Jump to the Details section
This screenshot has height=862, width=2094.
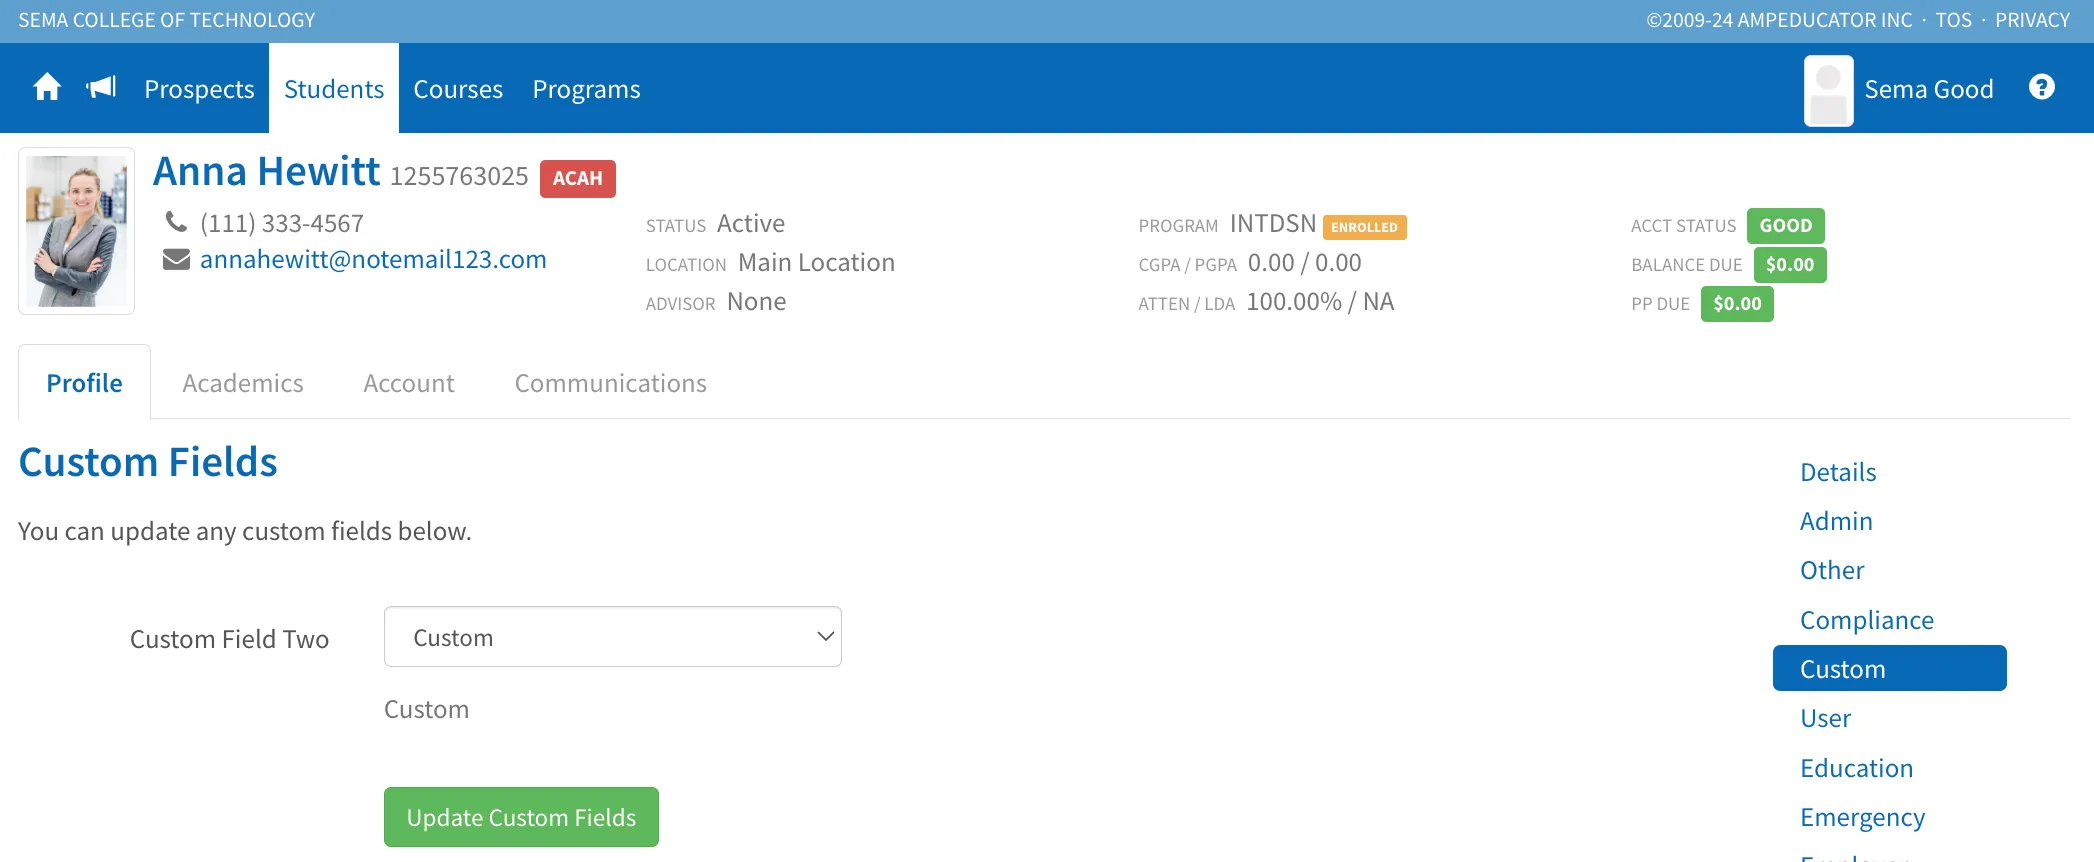[1838, 472]
